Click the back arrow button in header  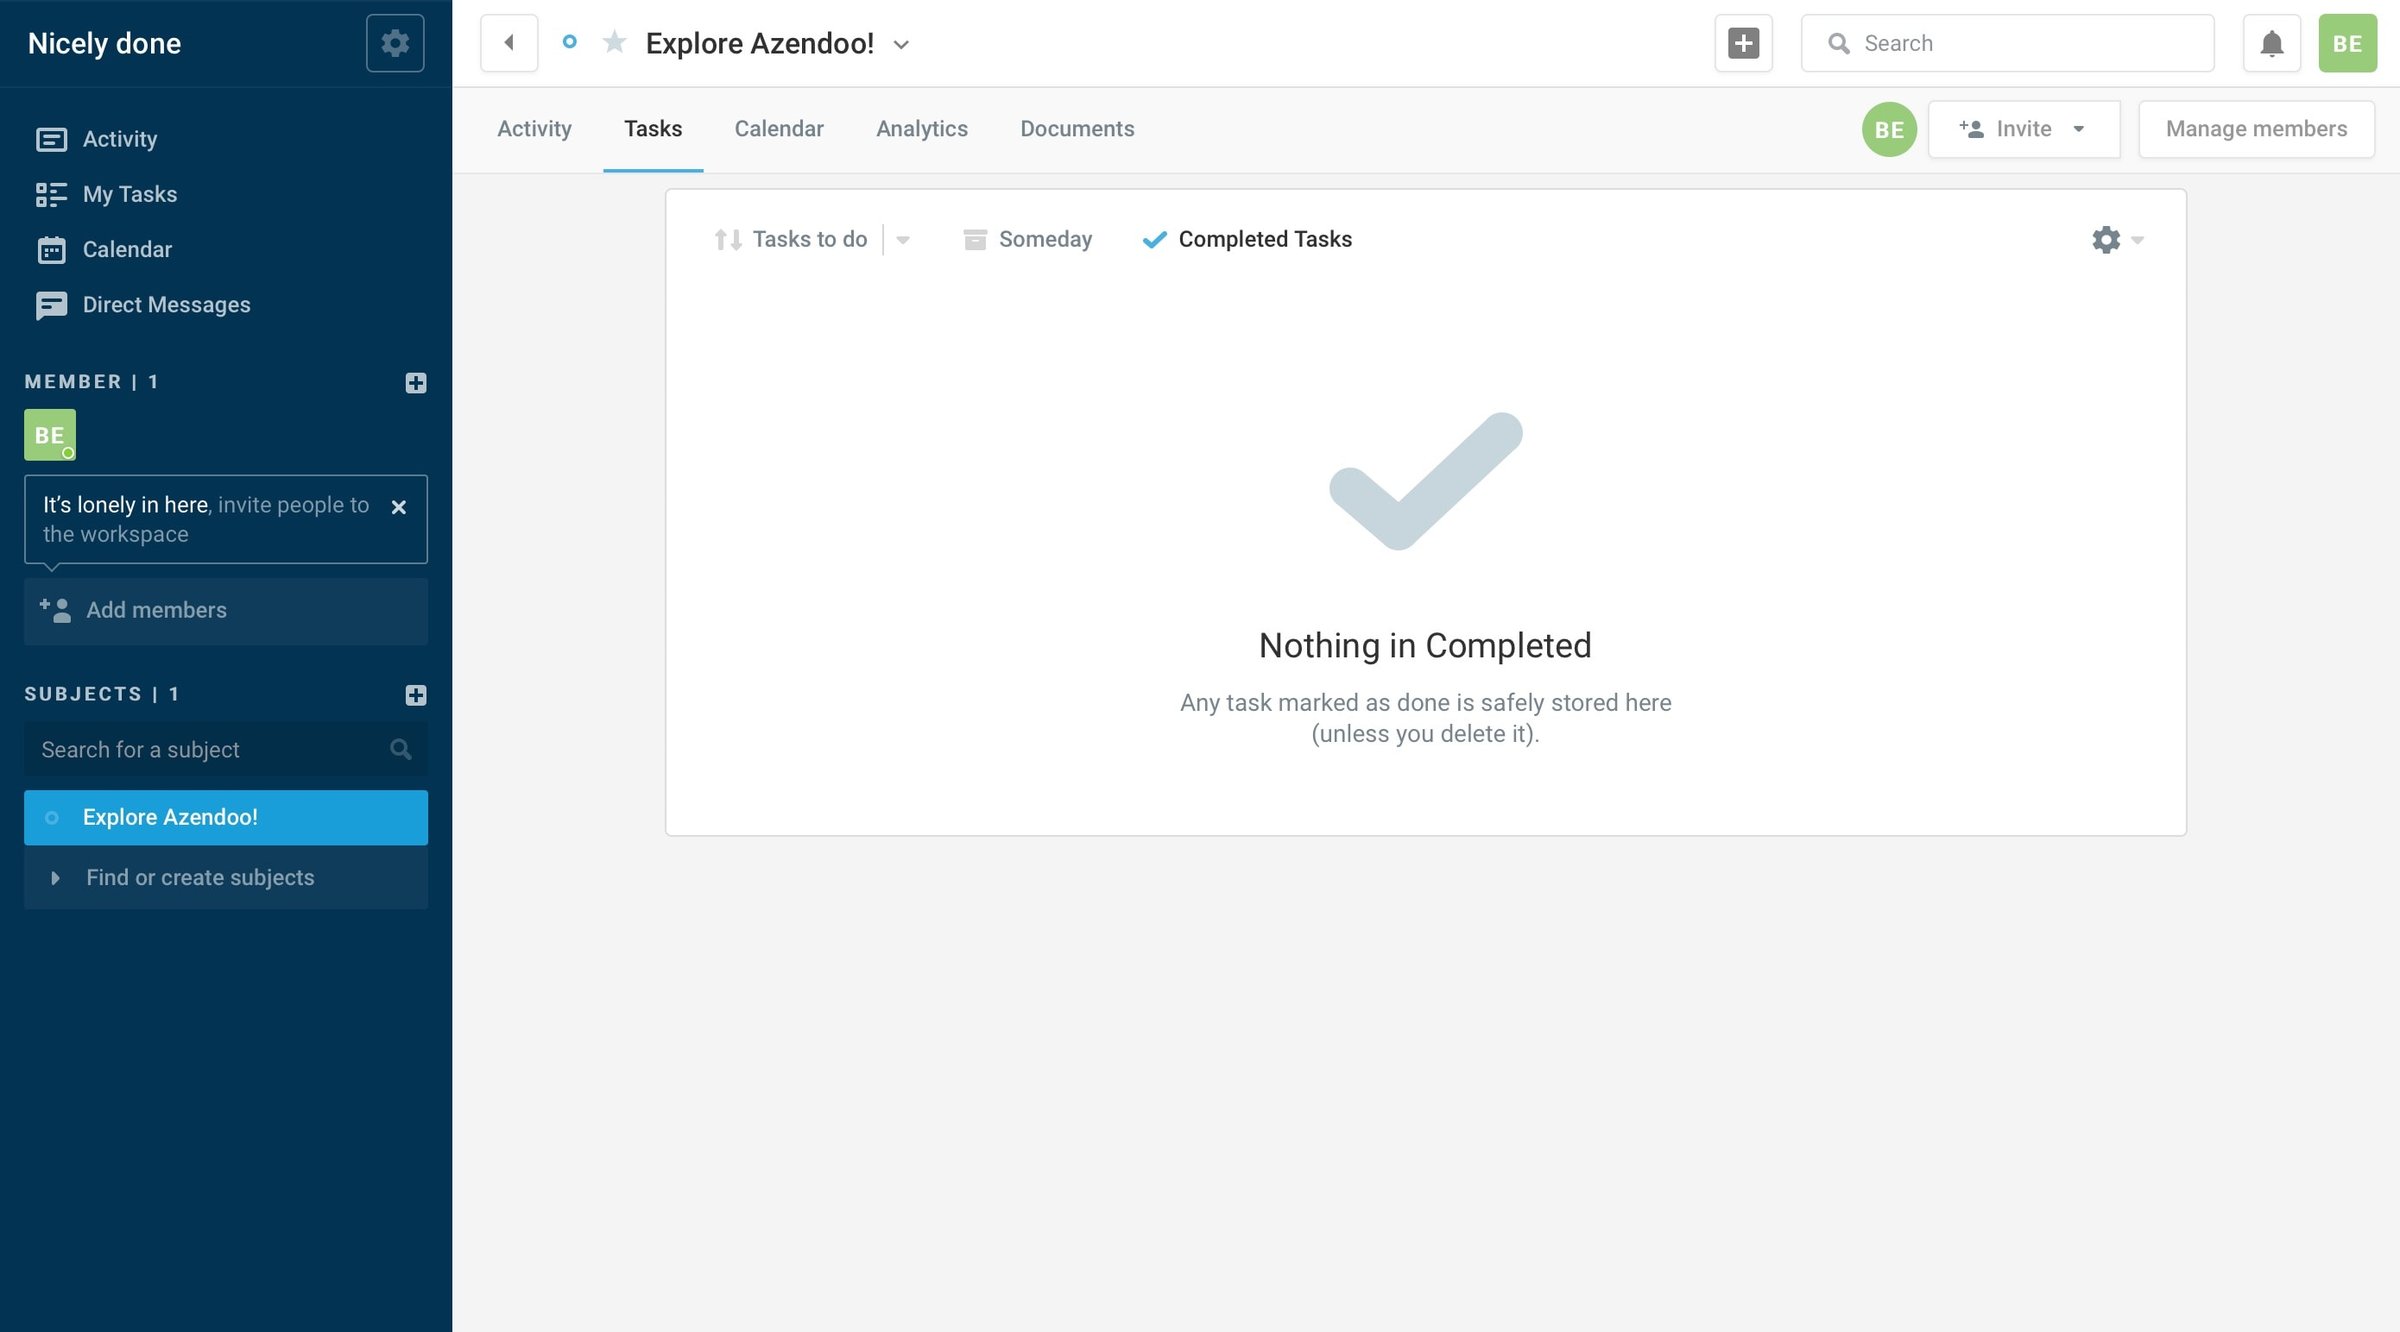tap(509, 43)
